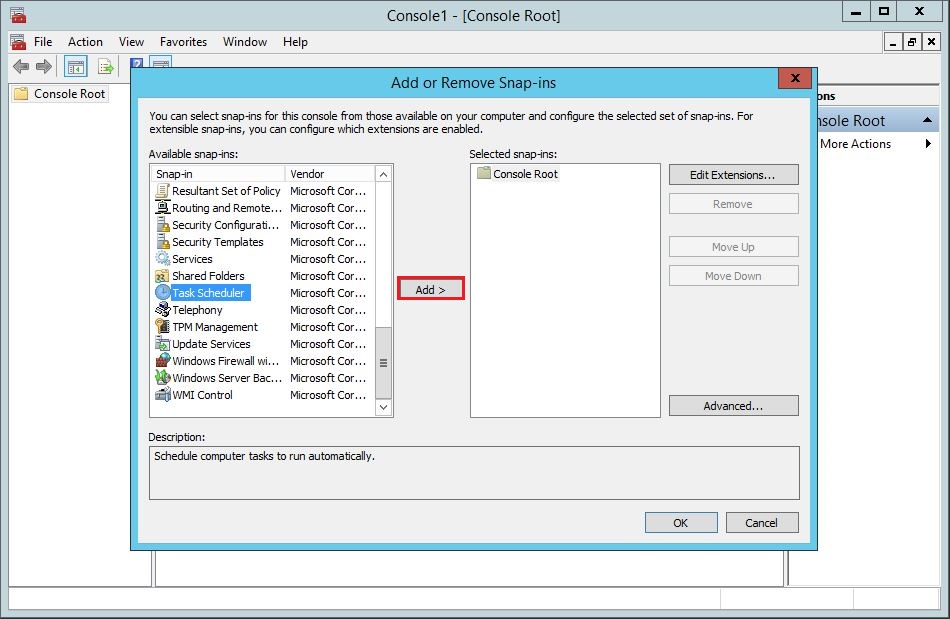950x619 pixels.
Task: Toggle Show/Hide Console Tree toolbar icon
Action: [x=76, y=67]
